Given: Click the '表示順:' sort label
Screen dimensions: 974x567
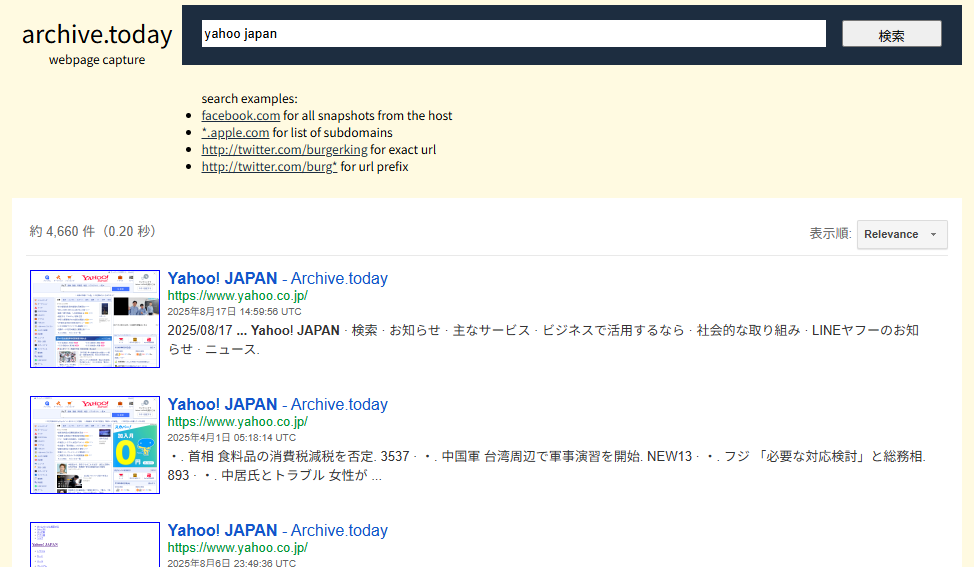Looking at the screenshot, I should coord(830,234).
